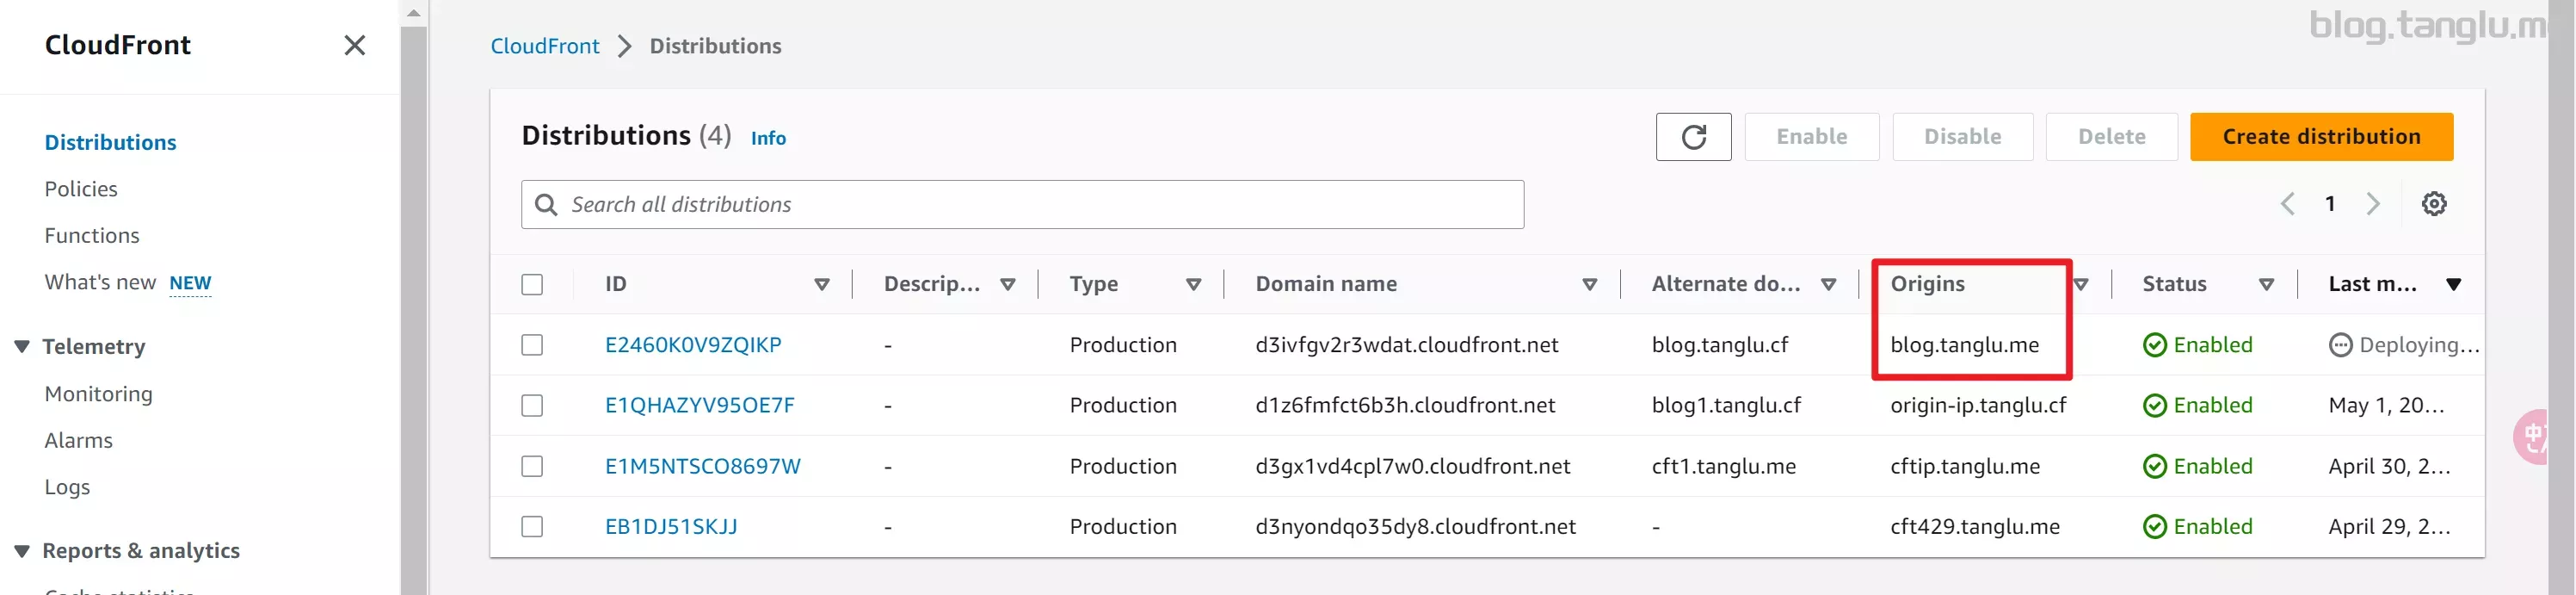This screenshot has width=2576, height=595.
Task: Click the Enabled check icon for E1QHAZYV95OE7F row
Action: (2155, 405)
